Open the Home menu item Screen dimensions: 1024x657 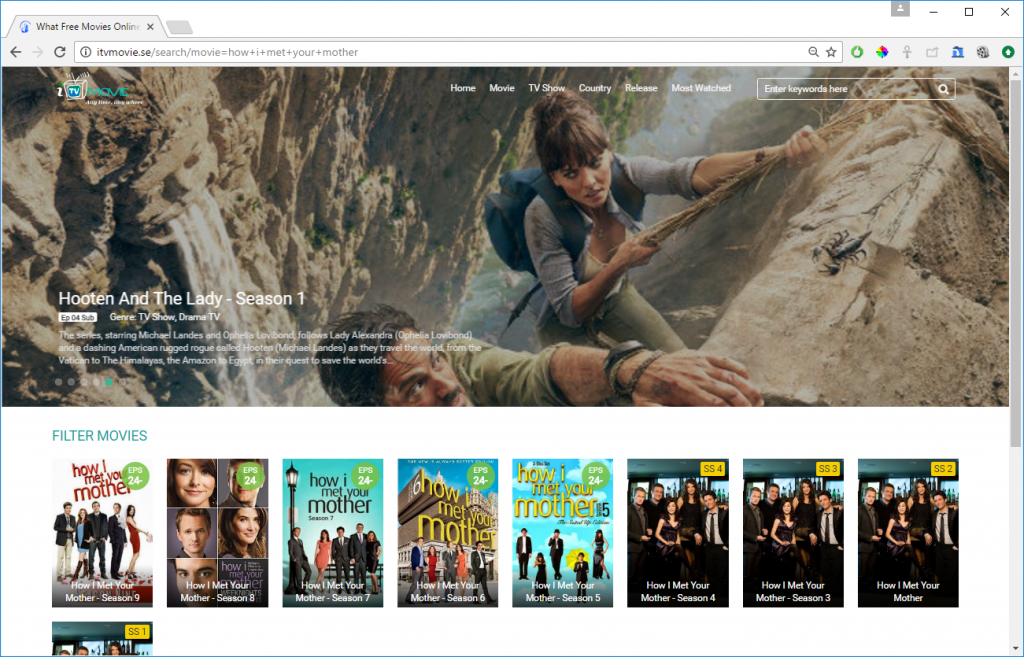(x=462, y=88)
